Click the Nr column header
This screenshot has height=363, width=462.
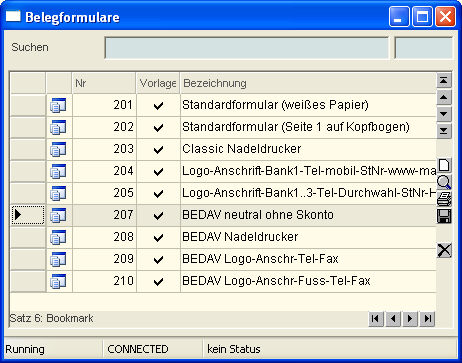point(104,83)
